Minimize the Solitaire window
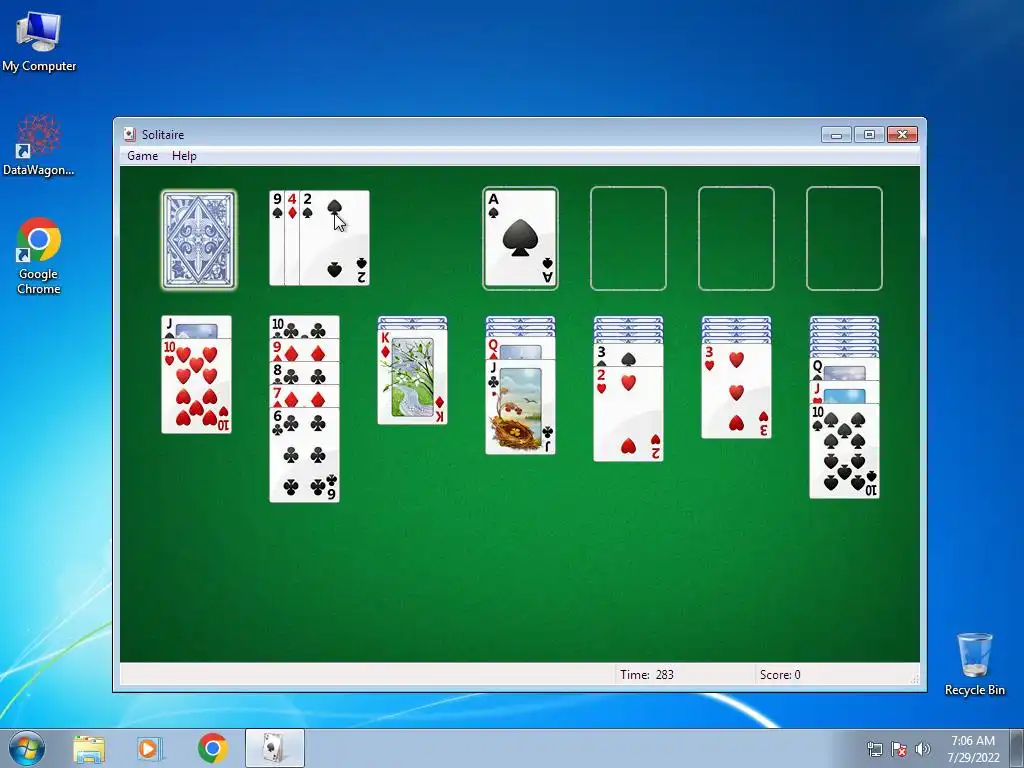Viewport: 1024px width, 768px height. coord(836,135)
